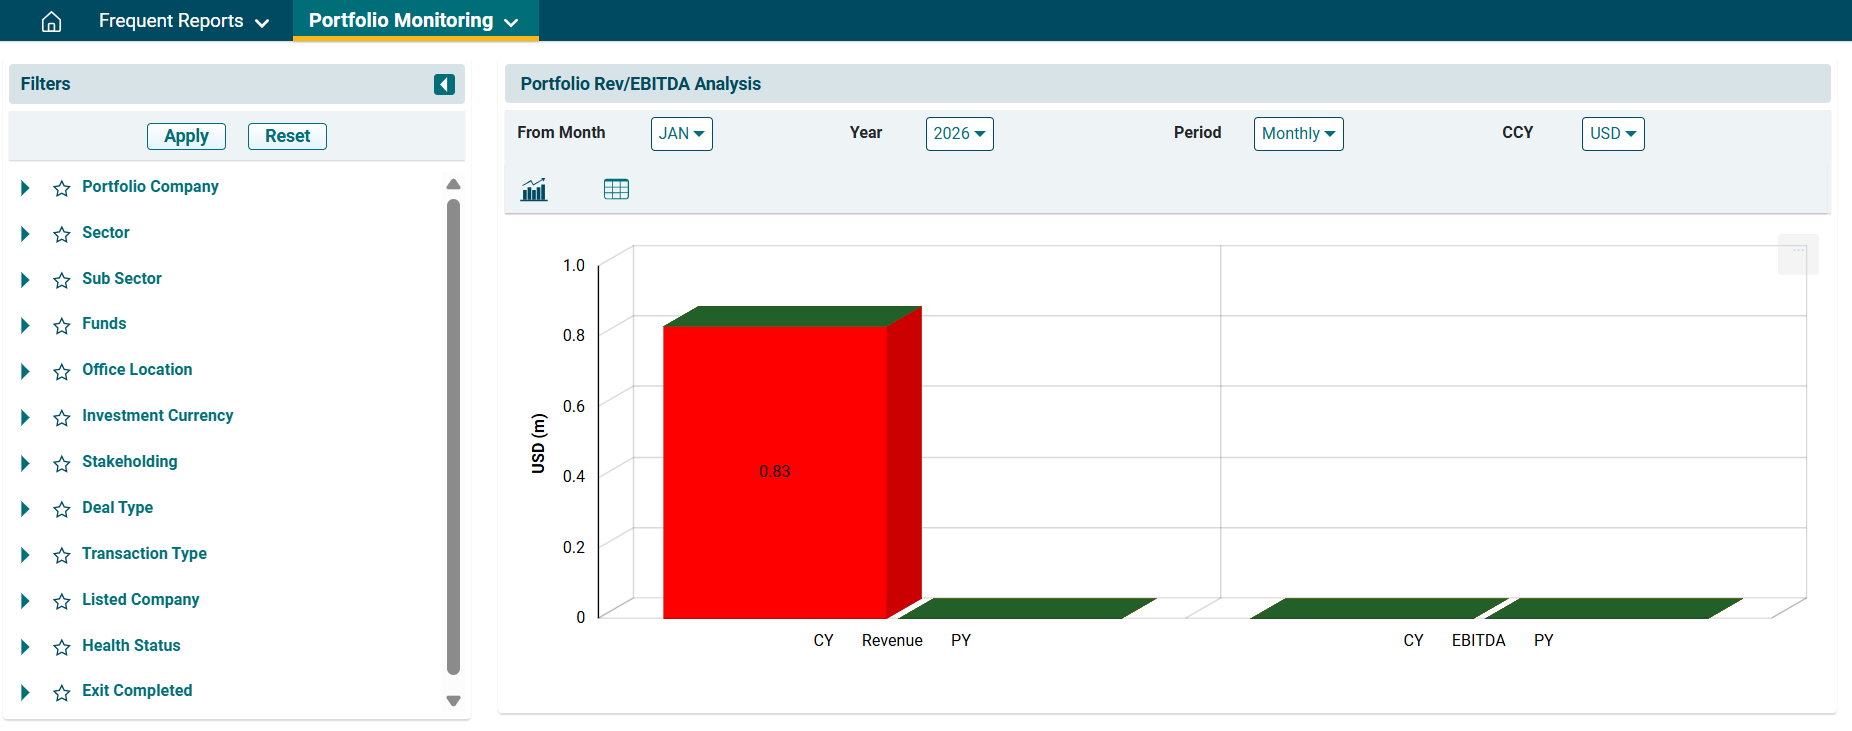
Task: Click the Apply filters button
Action: click(186, 136)
